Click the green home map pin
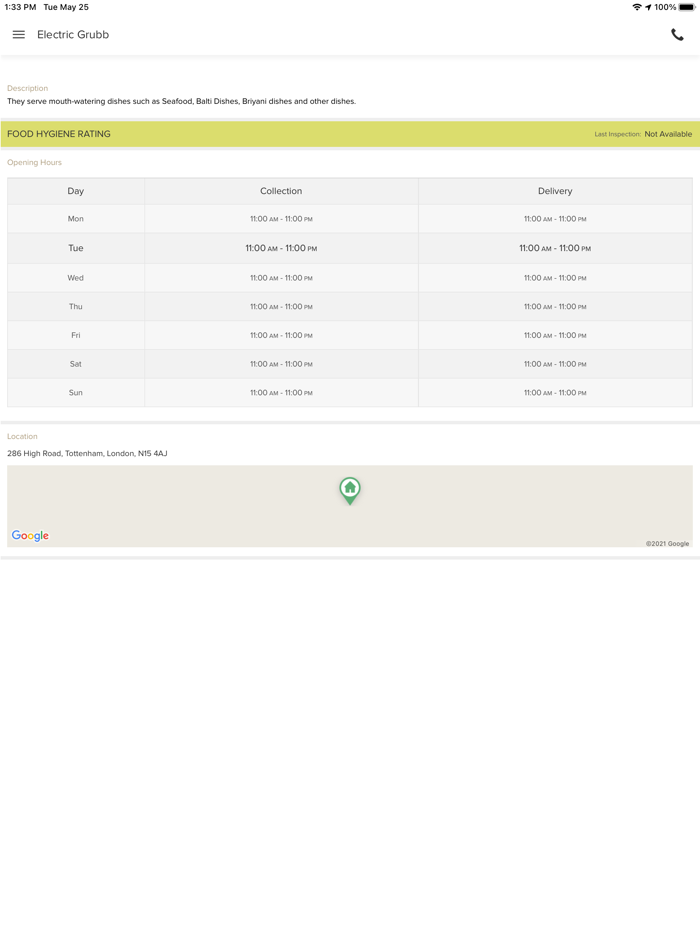700x934 pixels. click(350, 491)
